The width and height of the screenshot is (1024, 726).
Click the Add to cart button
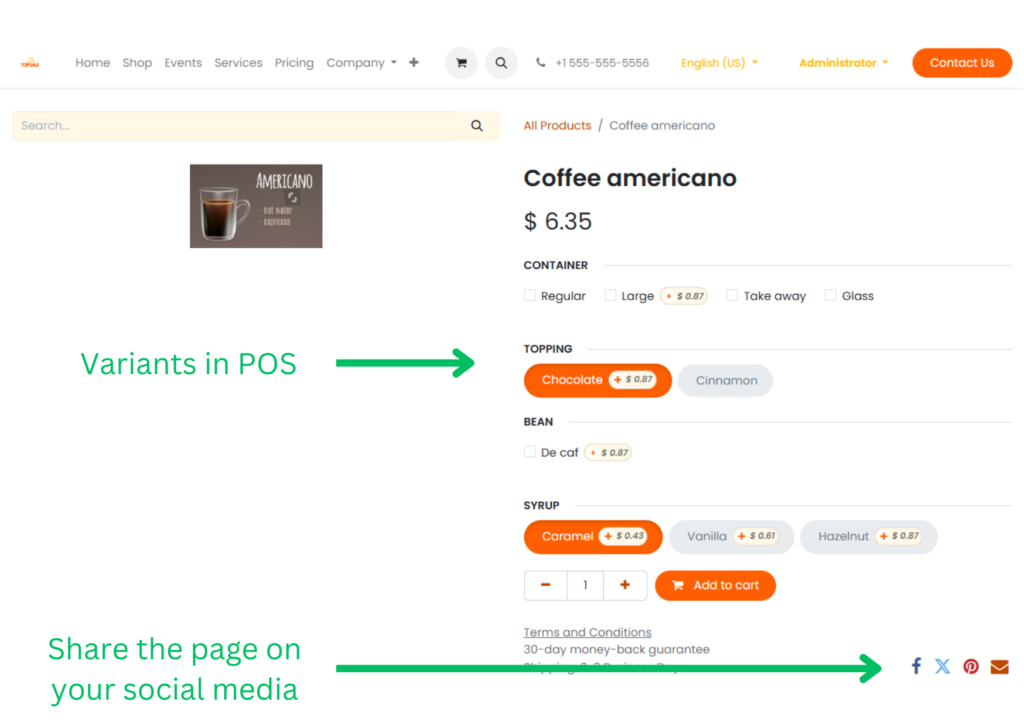[715, 585]
